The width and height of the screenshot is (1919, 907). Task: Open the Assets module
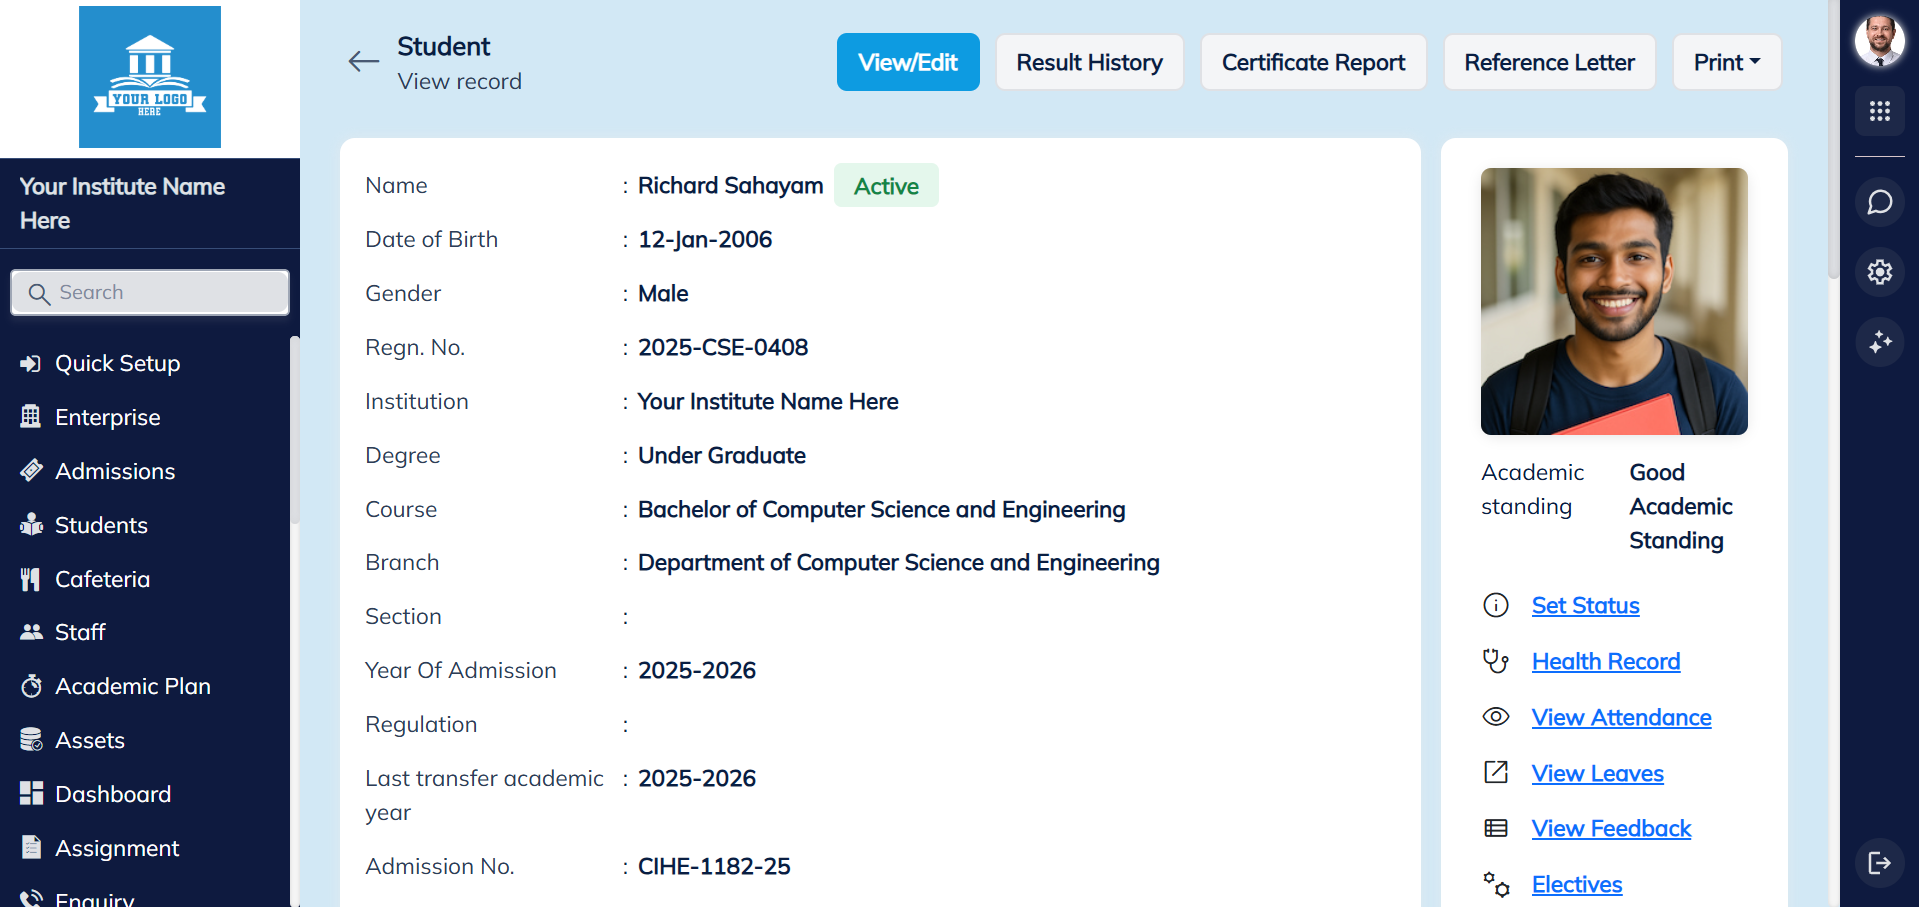(x=90, y=740)
